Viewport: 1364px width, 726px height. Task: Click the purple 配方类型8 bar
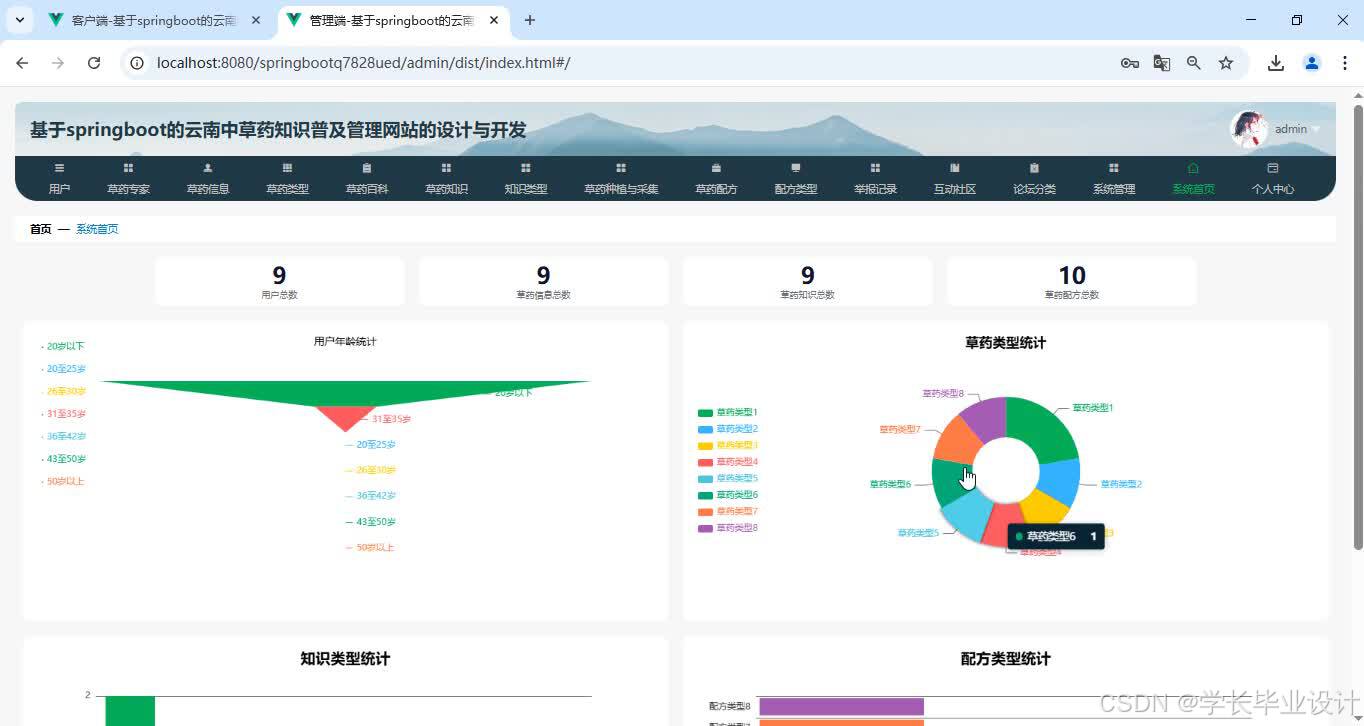841,707
